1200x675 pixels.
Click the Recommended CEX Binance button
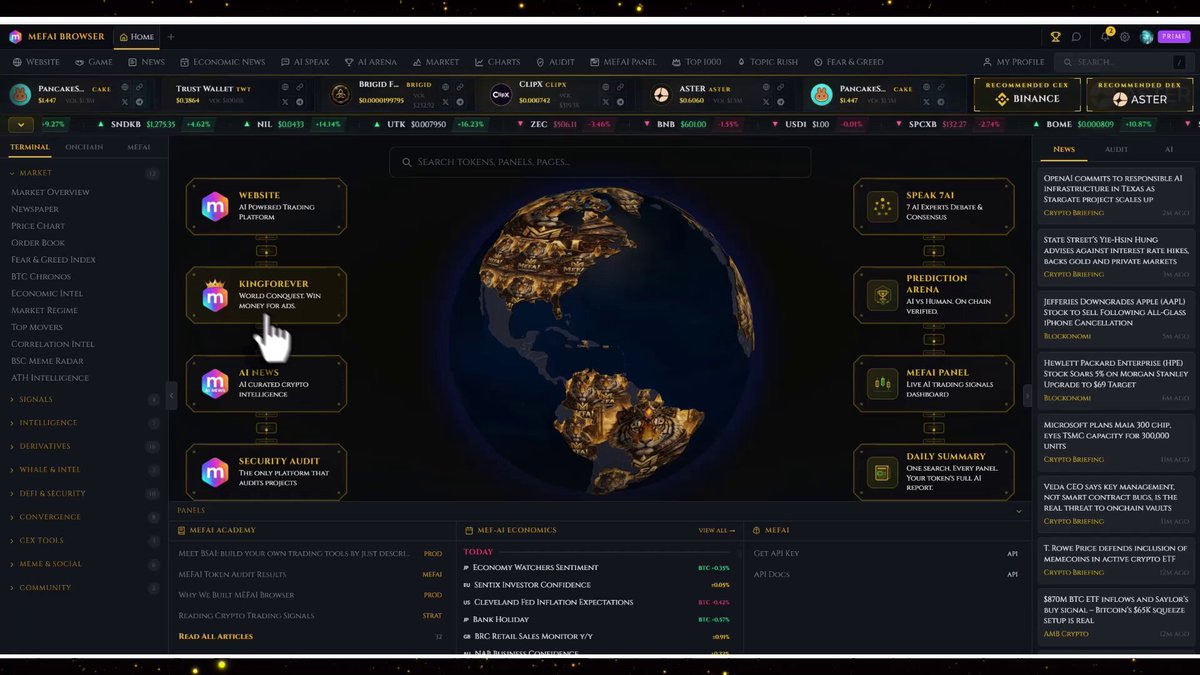[x=1027, y=95]
